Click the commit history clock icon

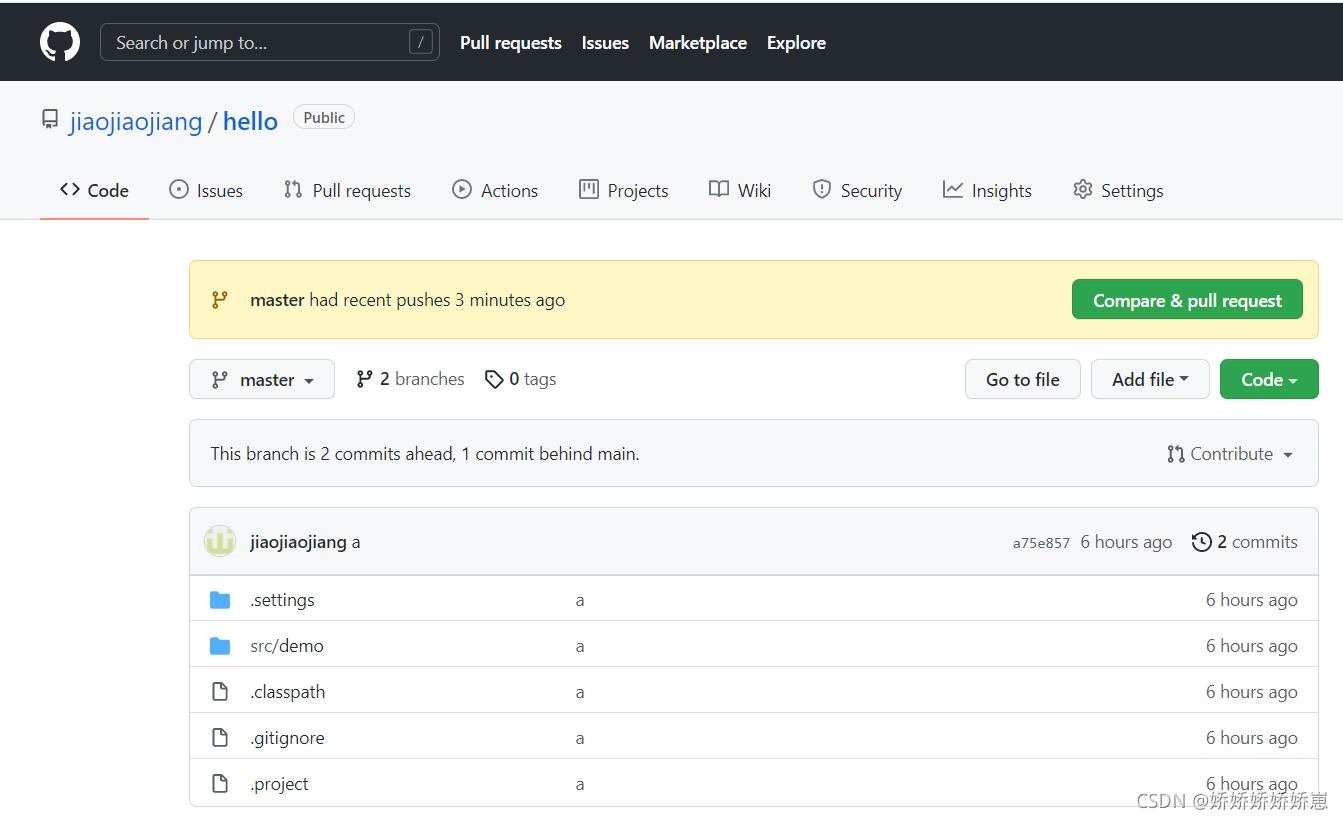1201,541
